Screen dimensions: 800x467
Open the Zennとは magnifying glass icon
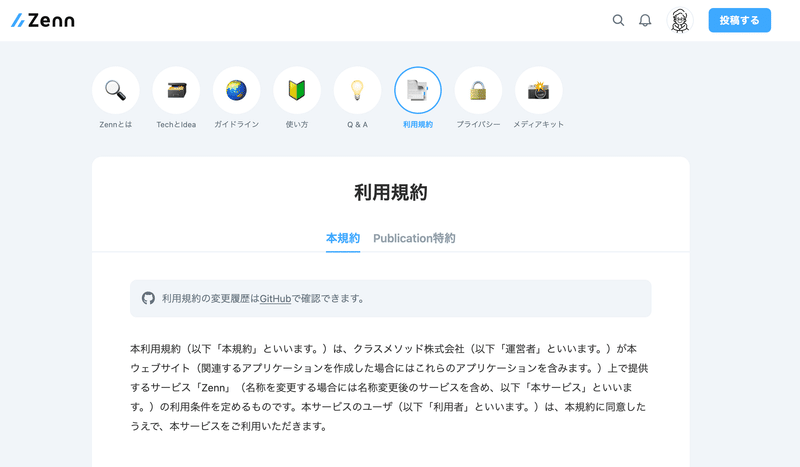(116, 90)
